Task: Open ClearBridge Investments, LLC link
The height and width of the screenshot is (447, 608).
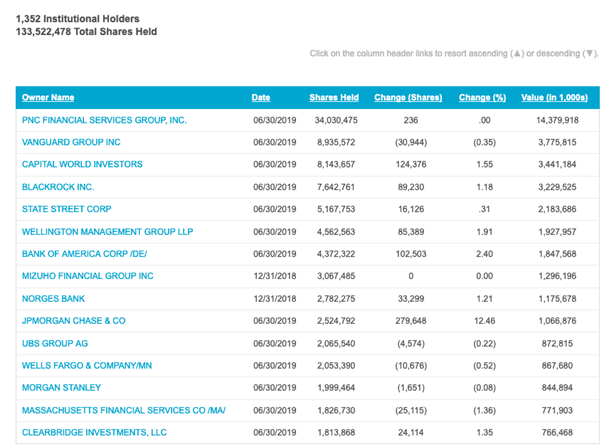Action: [x=94, y=432]
